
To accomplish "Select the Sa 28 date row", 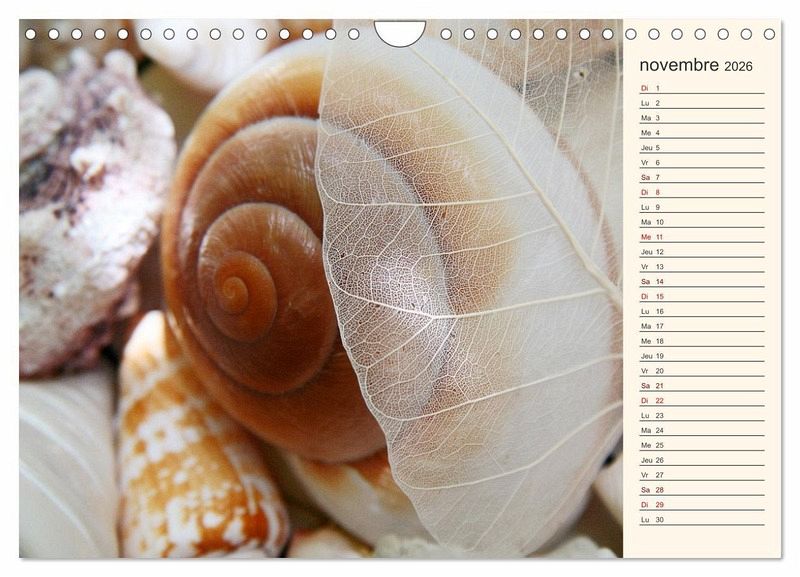I will 701,490.
